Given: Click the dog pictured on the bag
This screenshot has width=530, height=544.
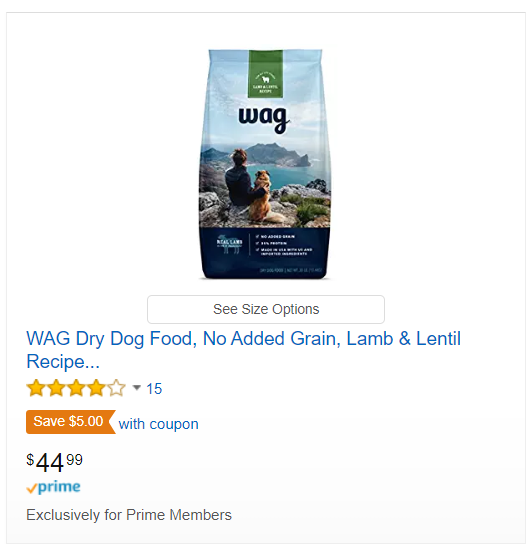Looking at the screenshot, I should tap(265, 197).
